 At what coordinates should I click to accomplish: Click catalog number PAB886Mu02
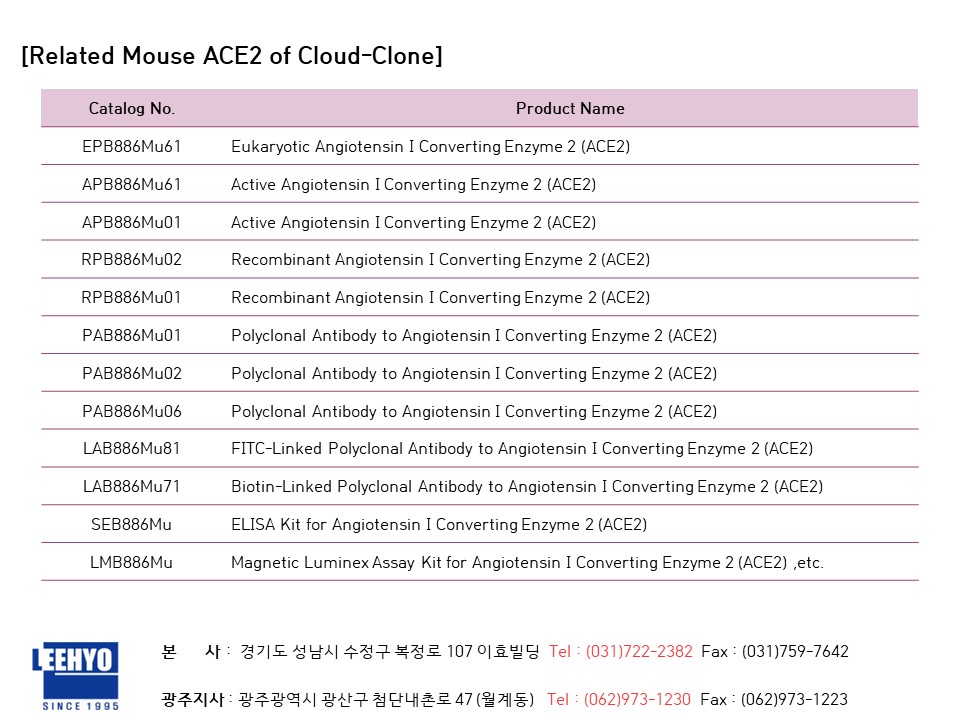[131, 374]
